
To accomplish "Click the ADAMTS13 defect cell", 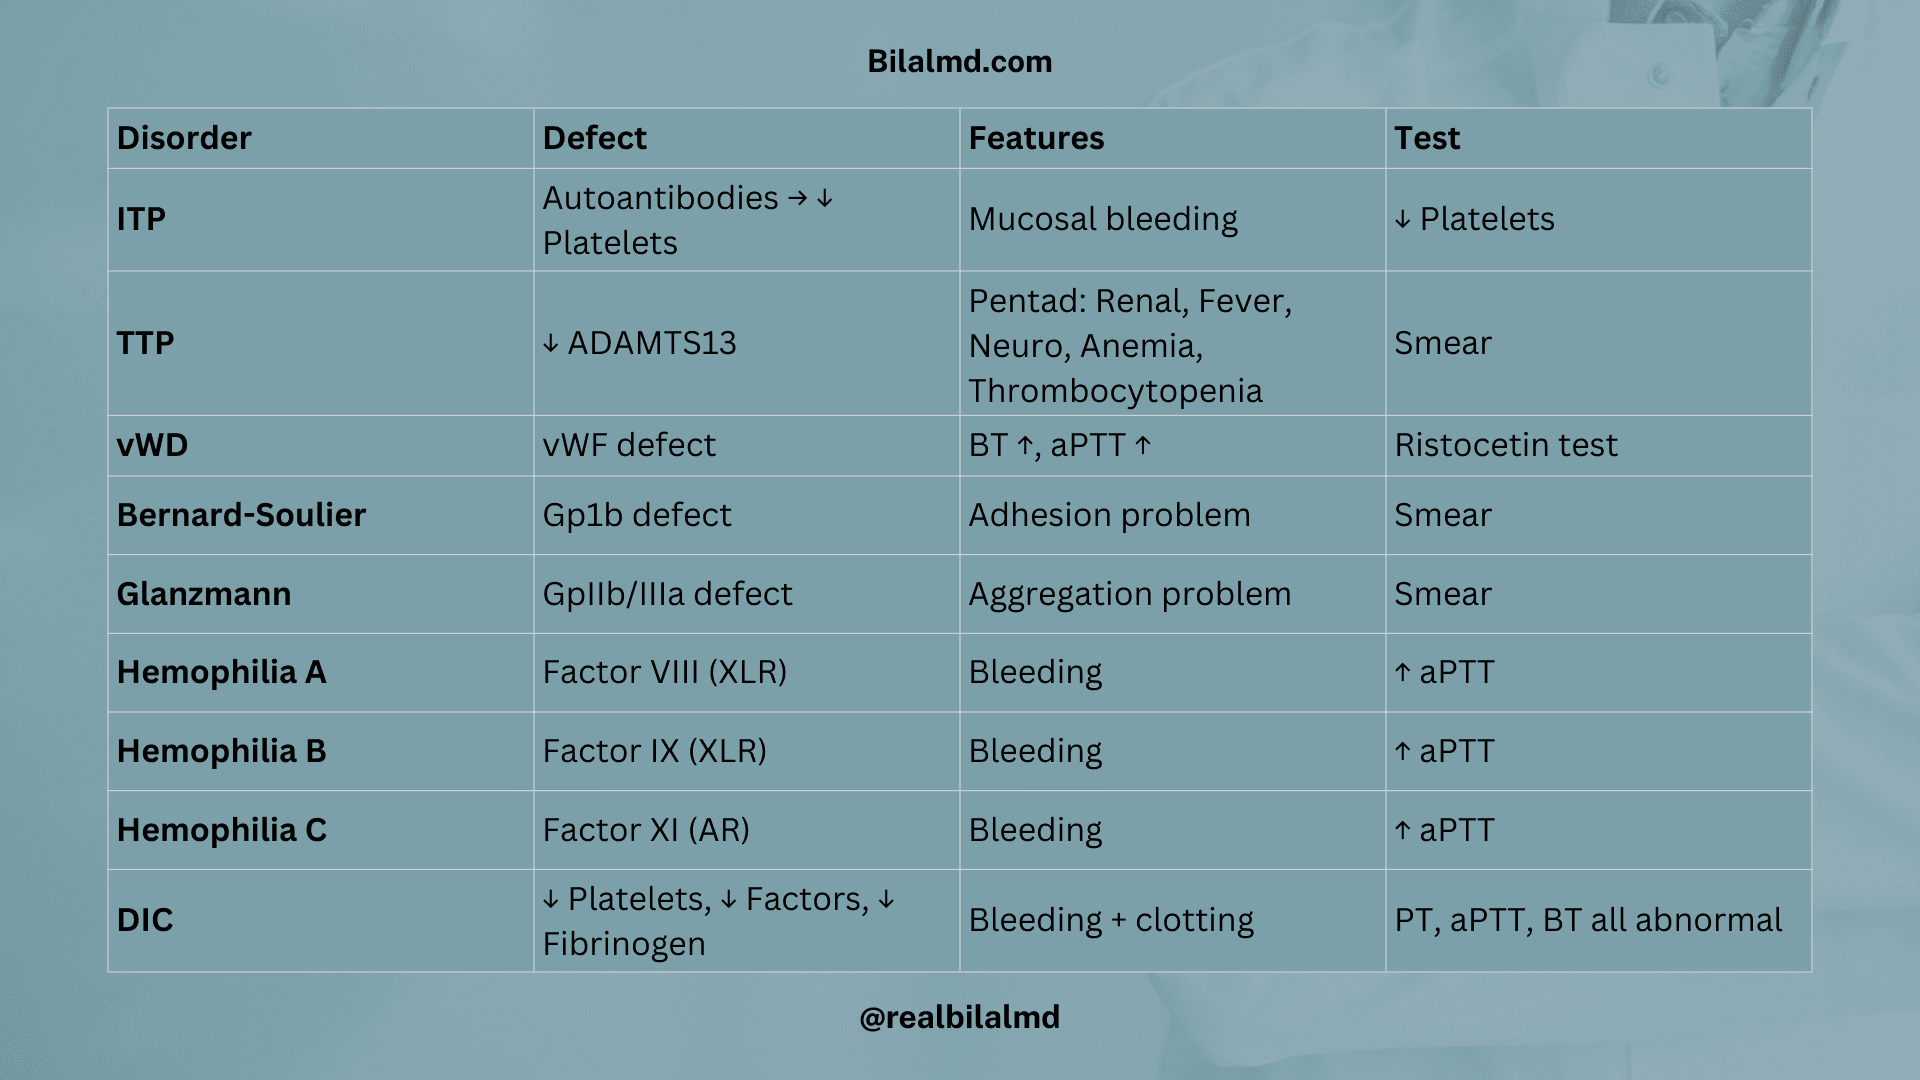I will pos(640,343).
